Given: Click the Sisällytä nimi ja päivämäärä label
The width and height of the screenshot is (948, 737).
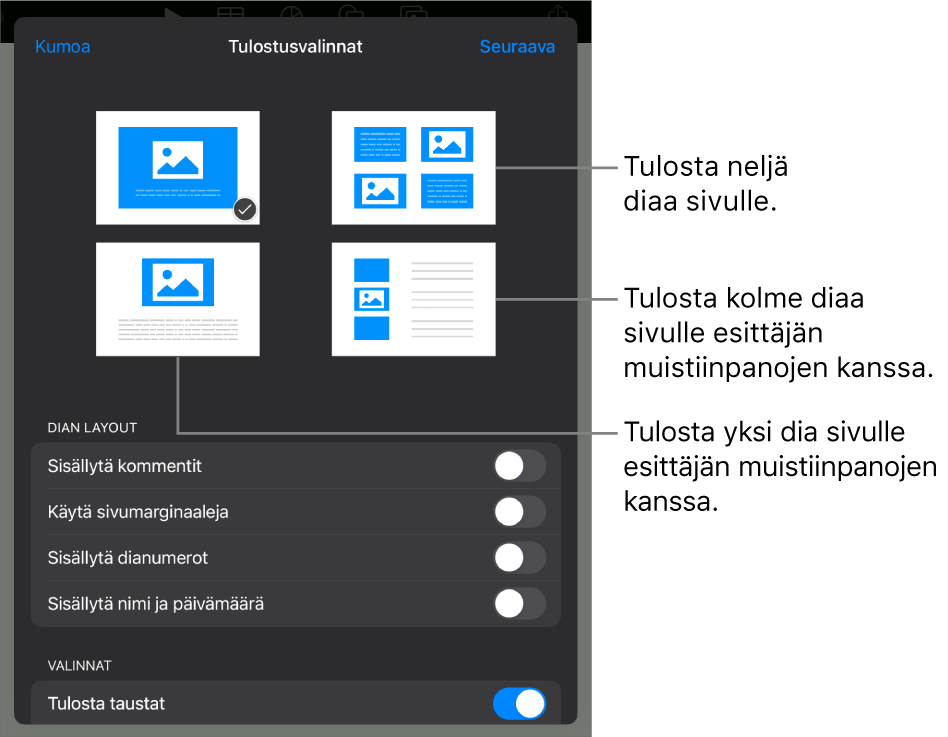Looking at the screenshot, I should [155, 603].
